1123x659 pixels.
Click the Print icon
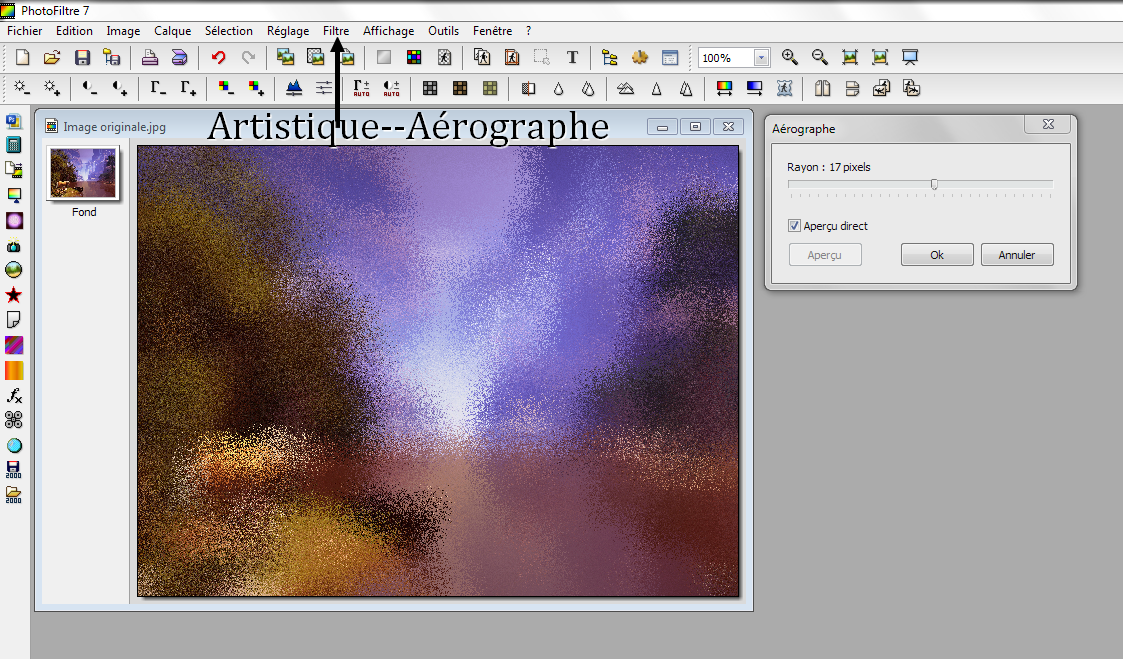click(x=149, y=58)
